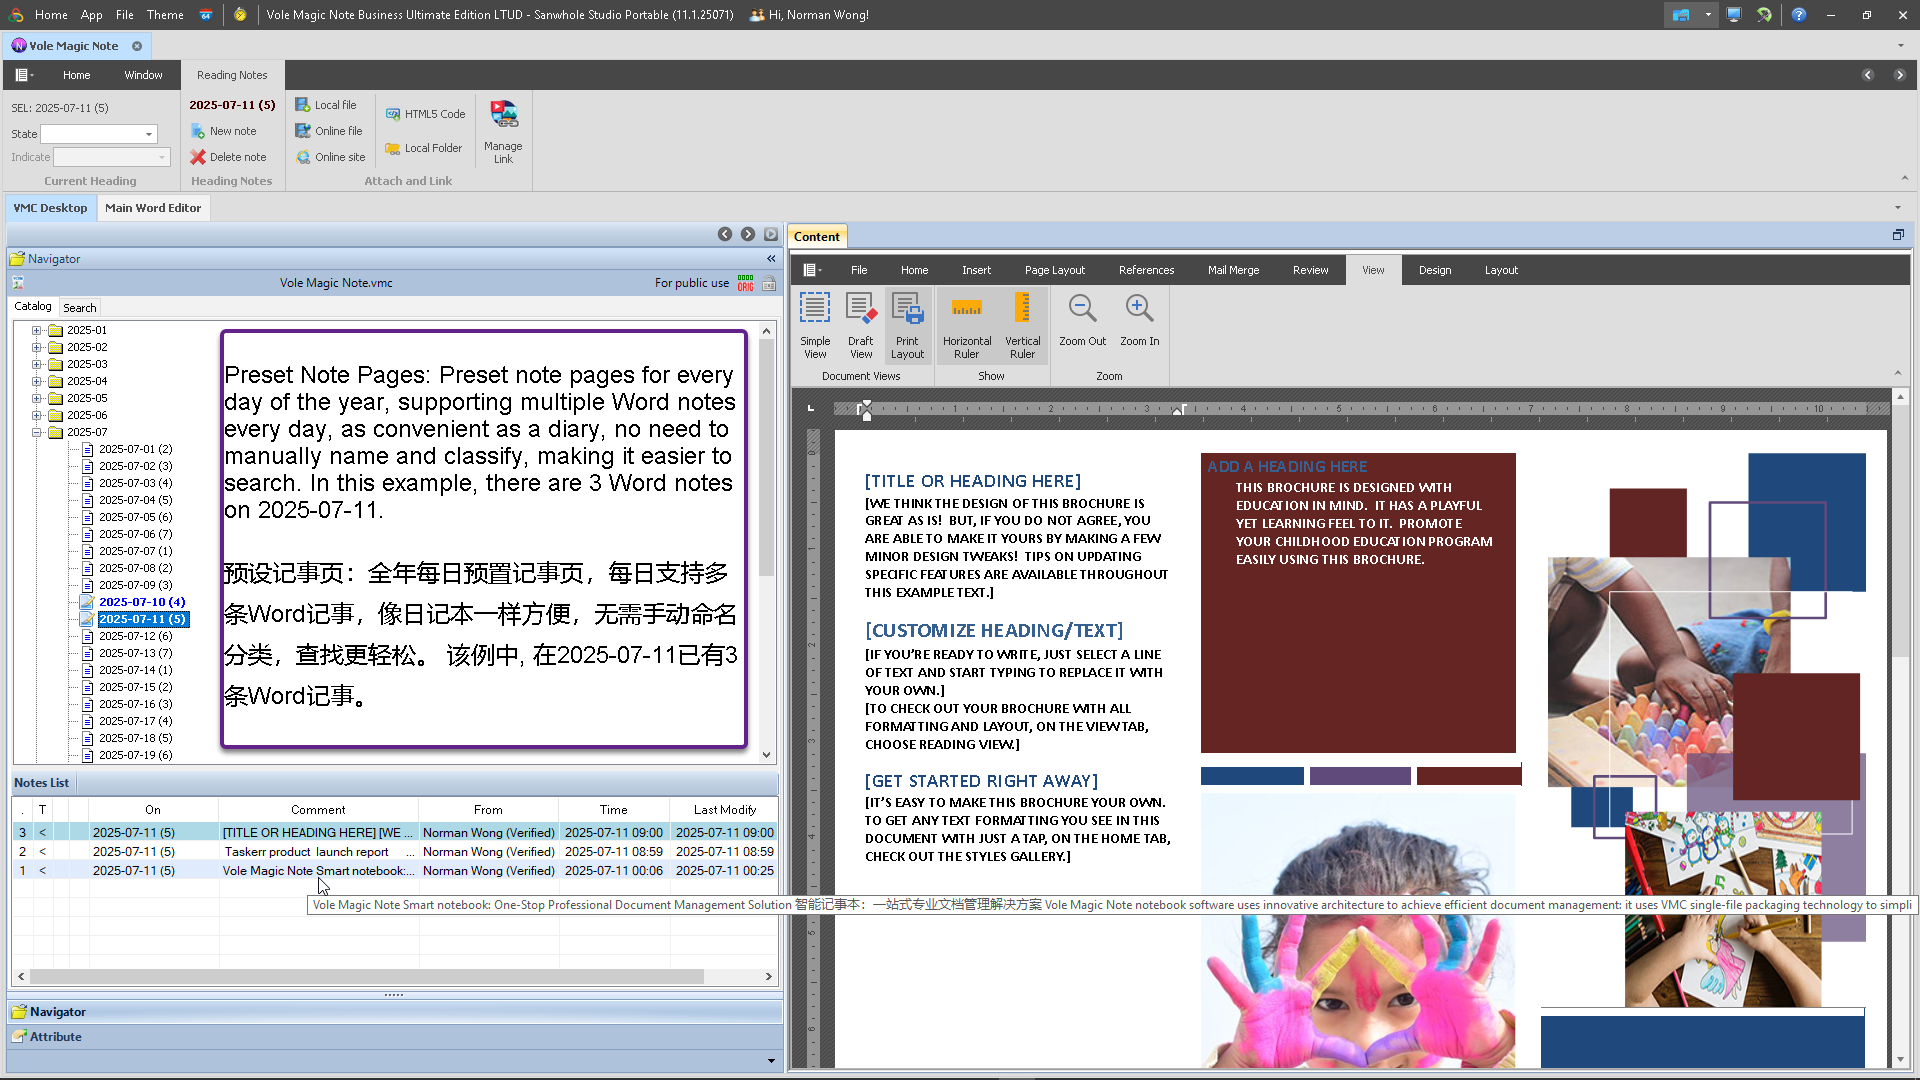Click ribbon next arrow at top right
Image resolution: width=1920 pixels, height=1080 pixels.
1899,75
